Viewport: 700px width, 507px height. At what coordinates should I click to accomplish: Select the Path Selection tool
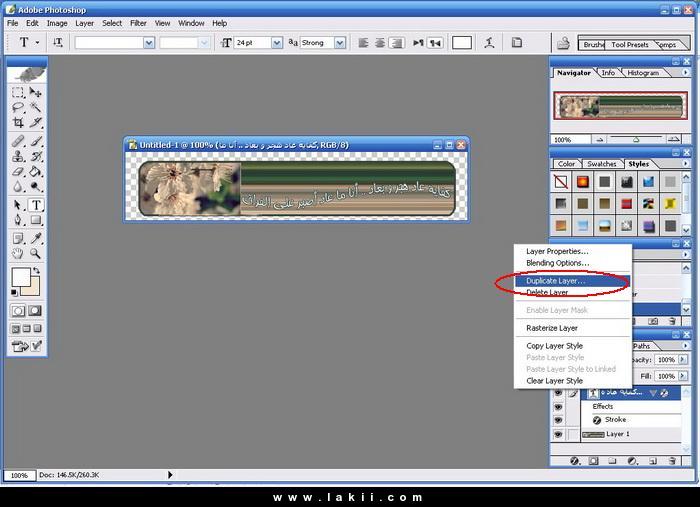[x=18, y=205]
